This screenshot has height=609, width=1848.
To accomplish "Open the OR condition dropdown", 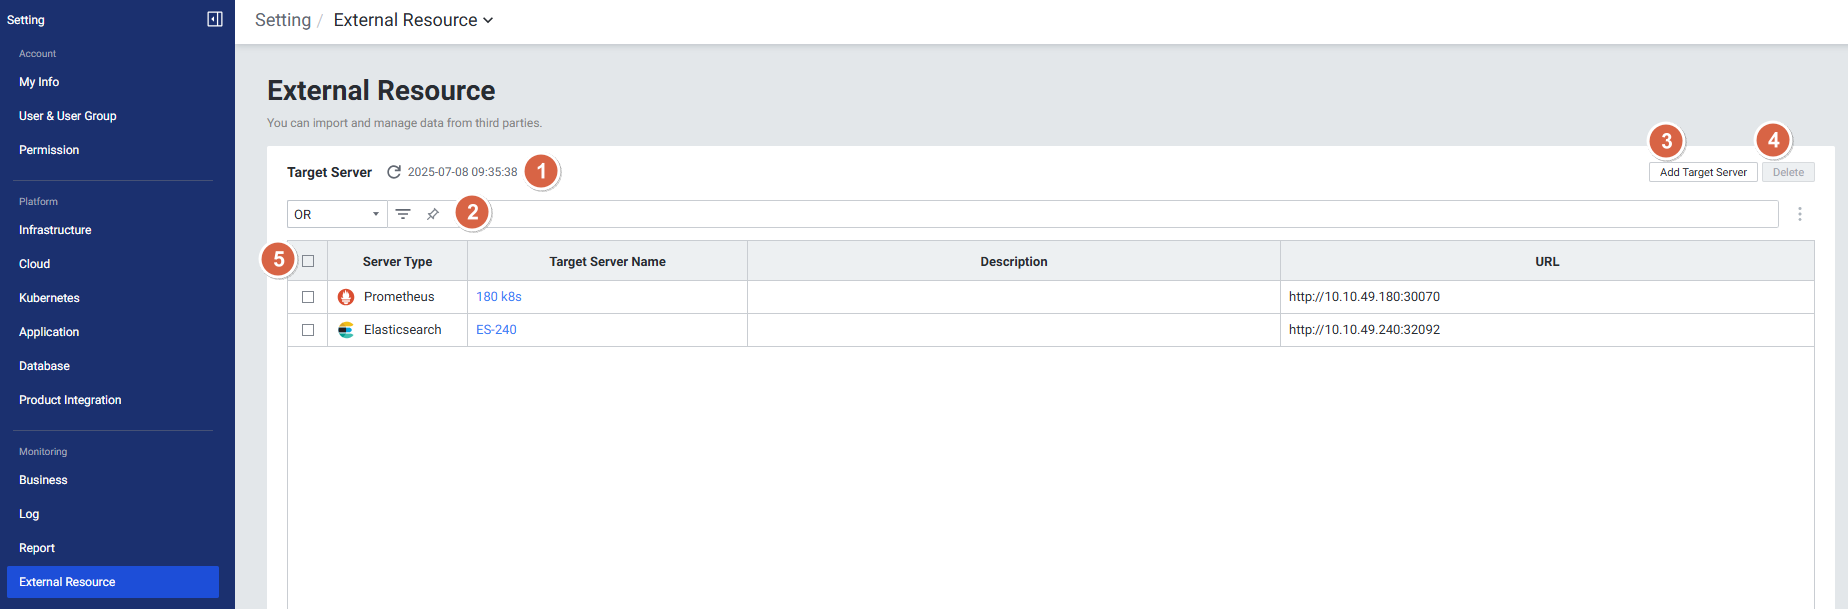I will [x=337, y=214].
